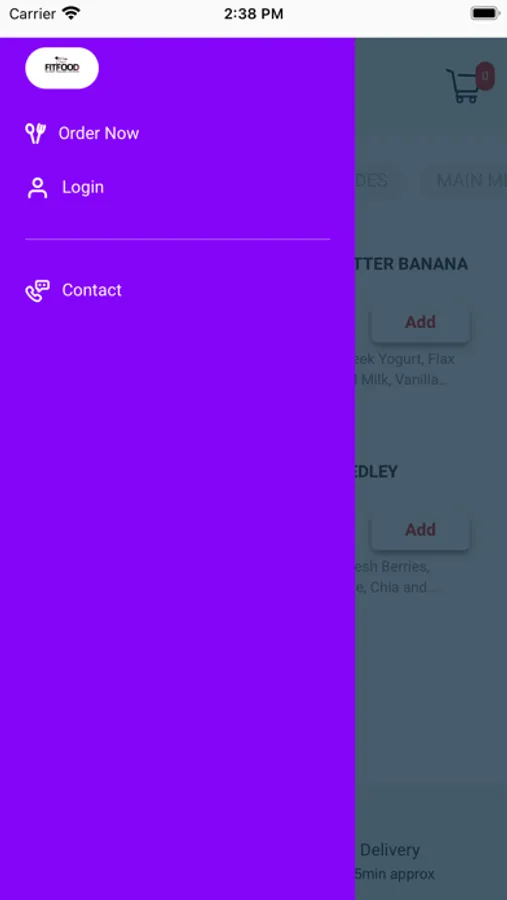Add the Medley item to cart
Screen dimensions: 507x900
pyautogui.click(x=420, y=529)
